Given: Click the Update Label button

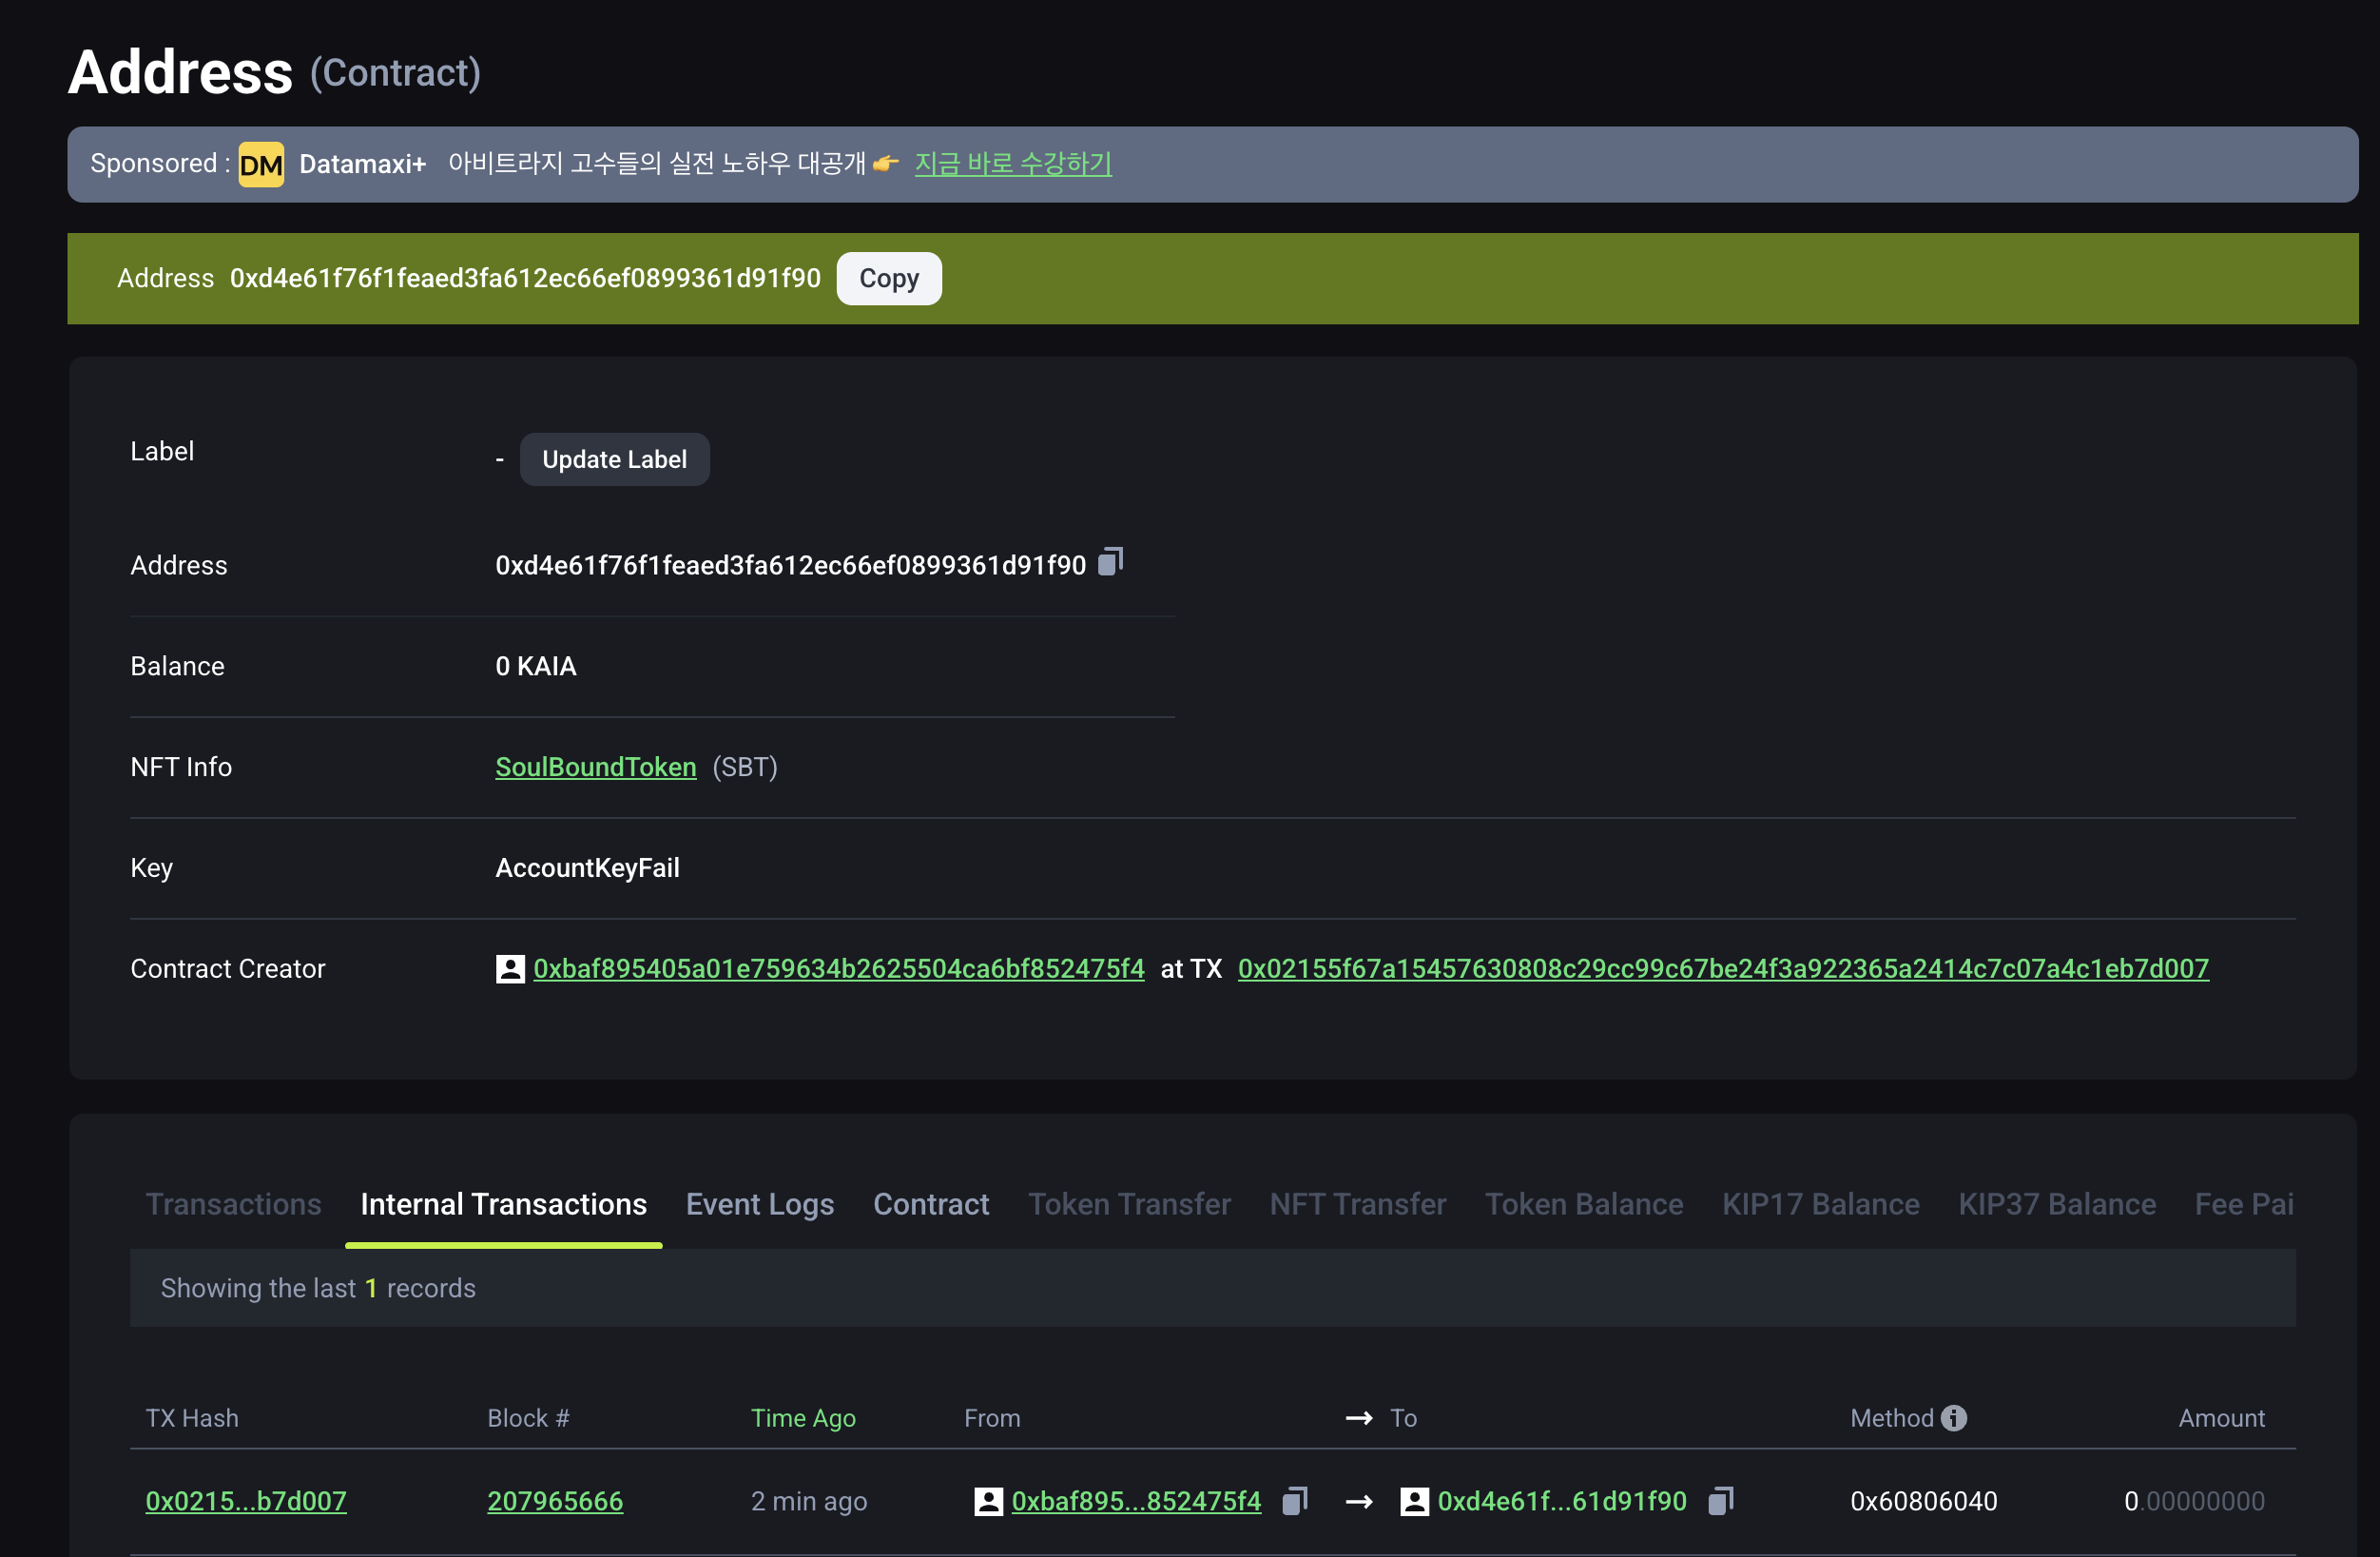Looking at the screenshot, I should (614, 459).
